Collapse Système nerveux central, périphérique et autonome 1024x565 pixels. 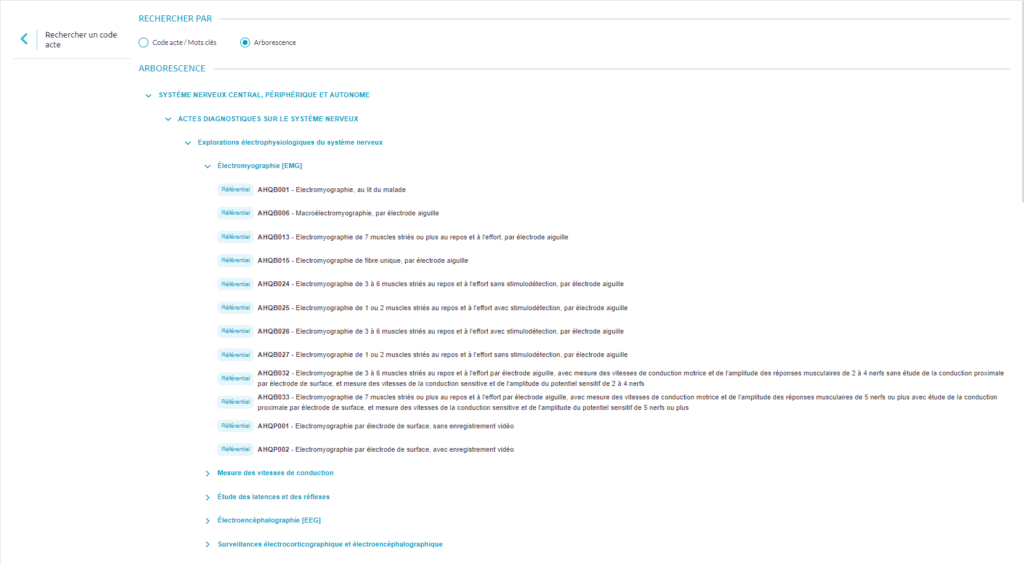point(149,95)
